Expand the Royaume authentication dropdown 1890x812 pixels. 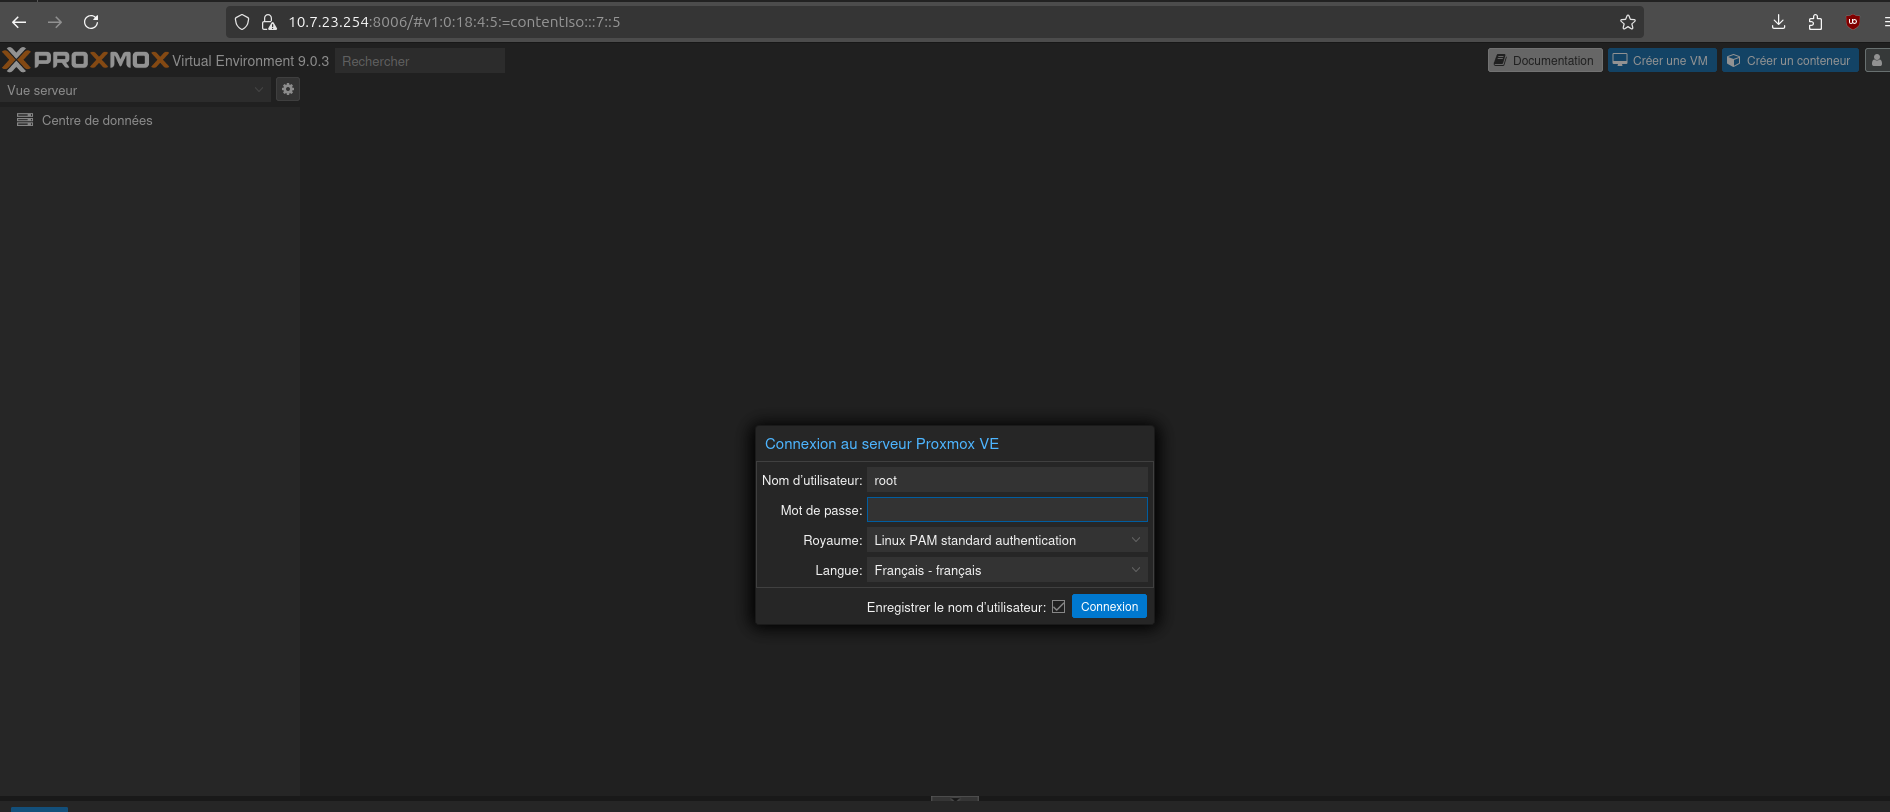pyautogui.click(x=1135, y=540)
